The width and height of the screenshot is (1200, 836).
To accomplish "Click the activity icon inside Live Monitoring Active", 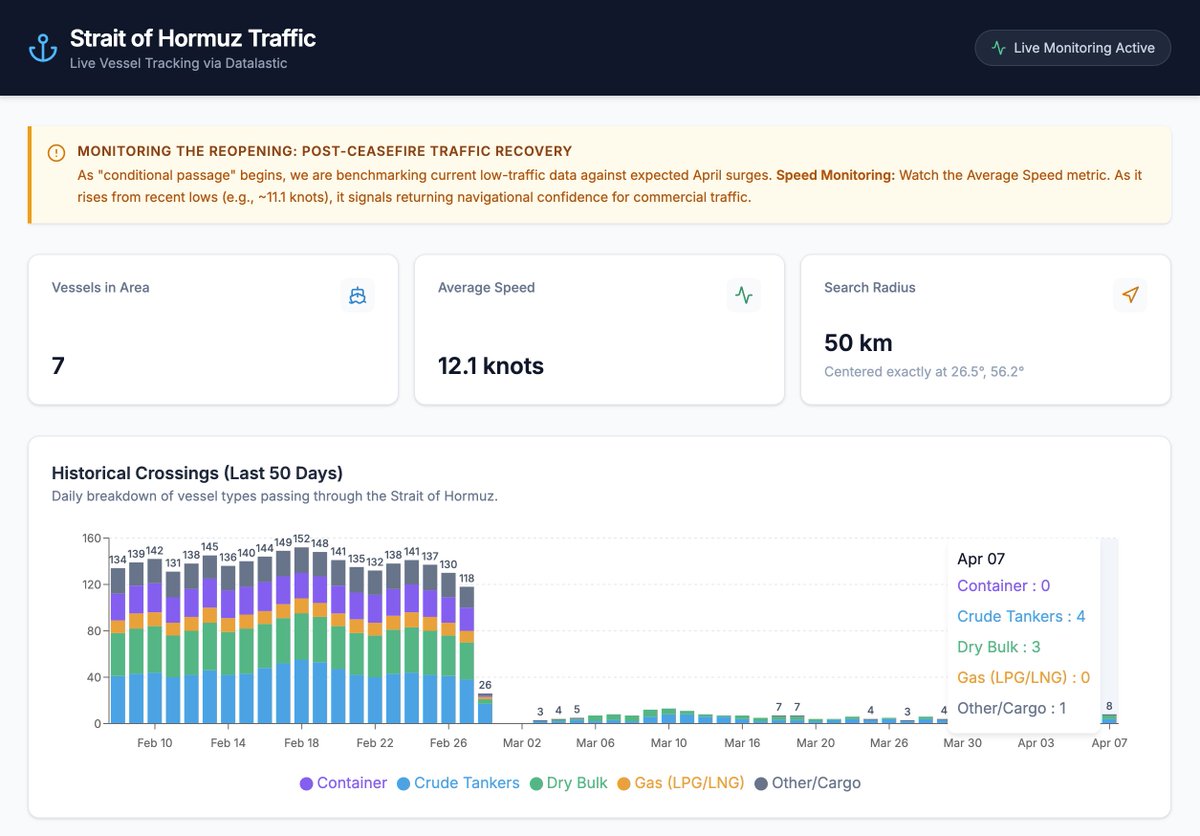I will pos(999,47).
